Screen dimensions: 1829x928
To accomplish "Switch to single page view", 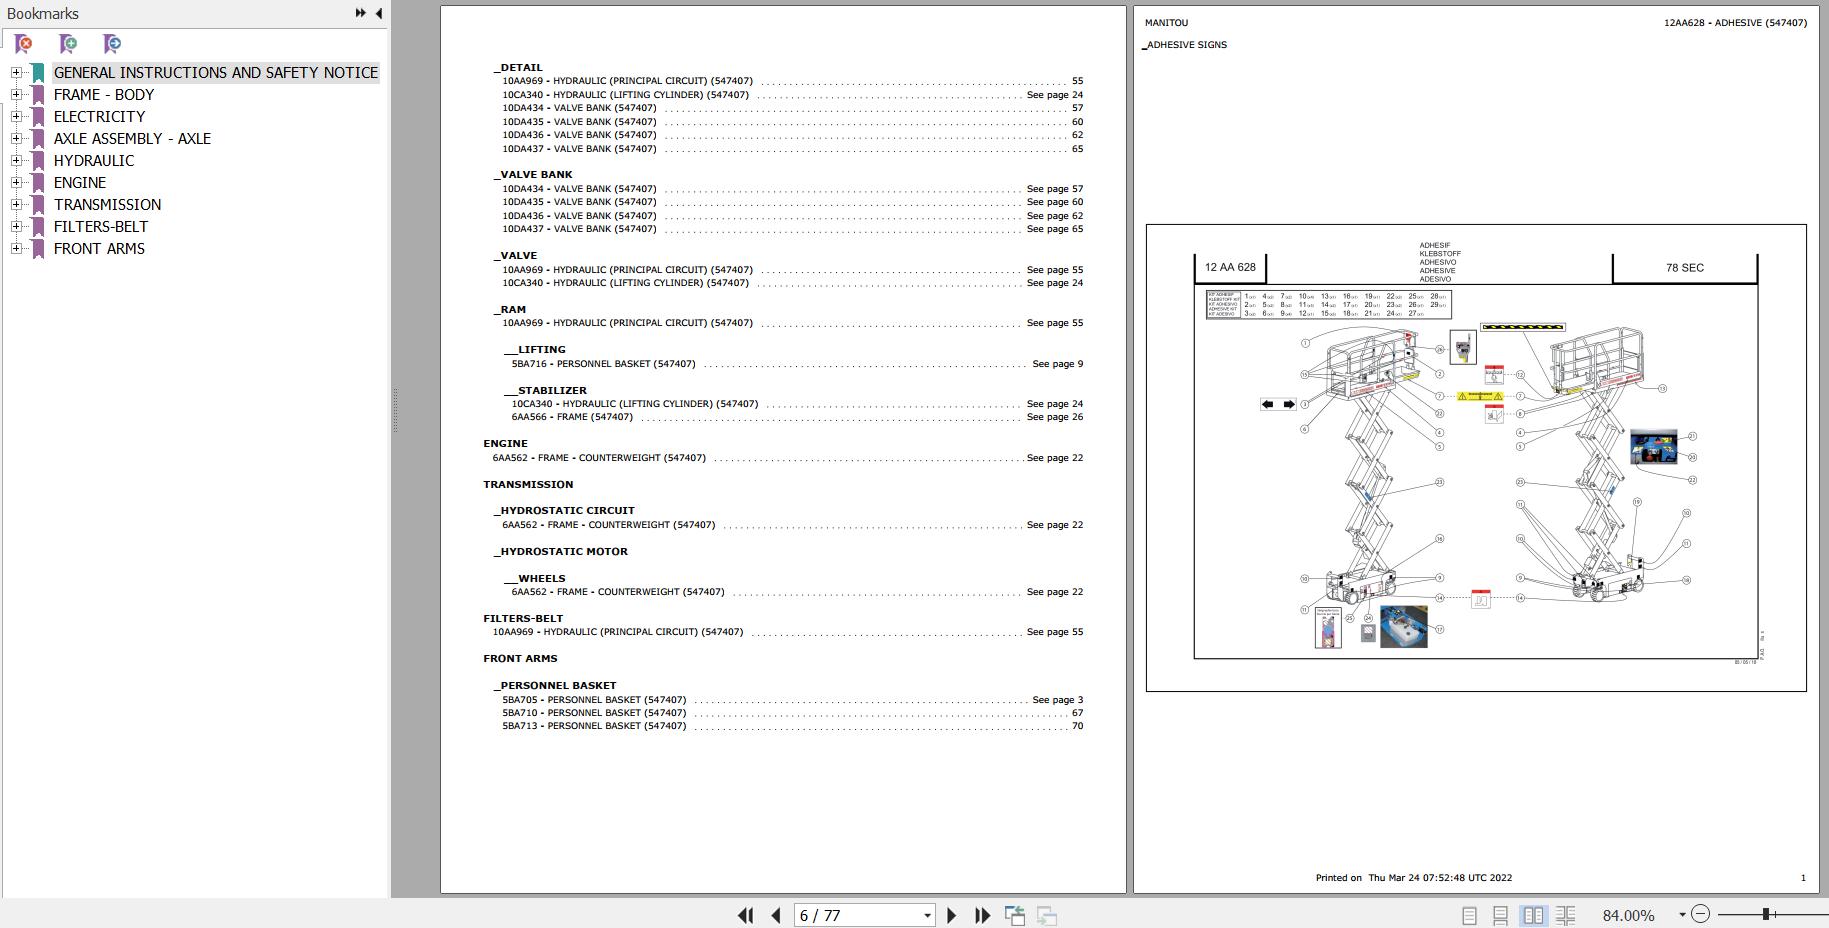I will [x=1469, y=915].
